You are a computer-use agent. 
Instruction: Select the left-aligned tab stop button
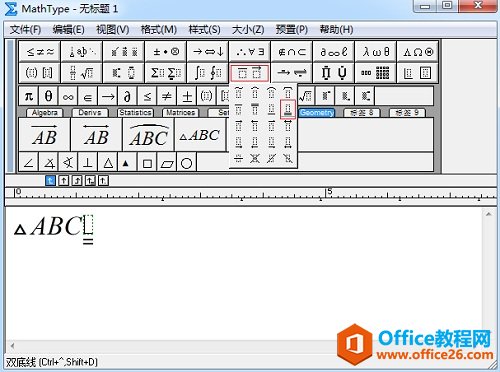[x=50, y=181]
